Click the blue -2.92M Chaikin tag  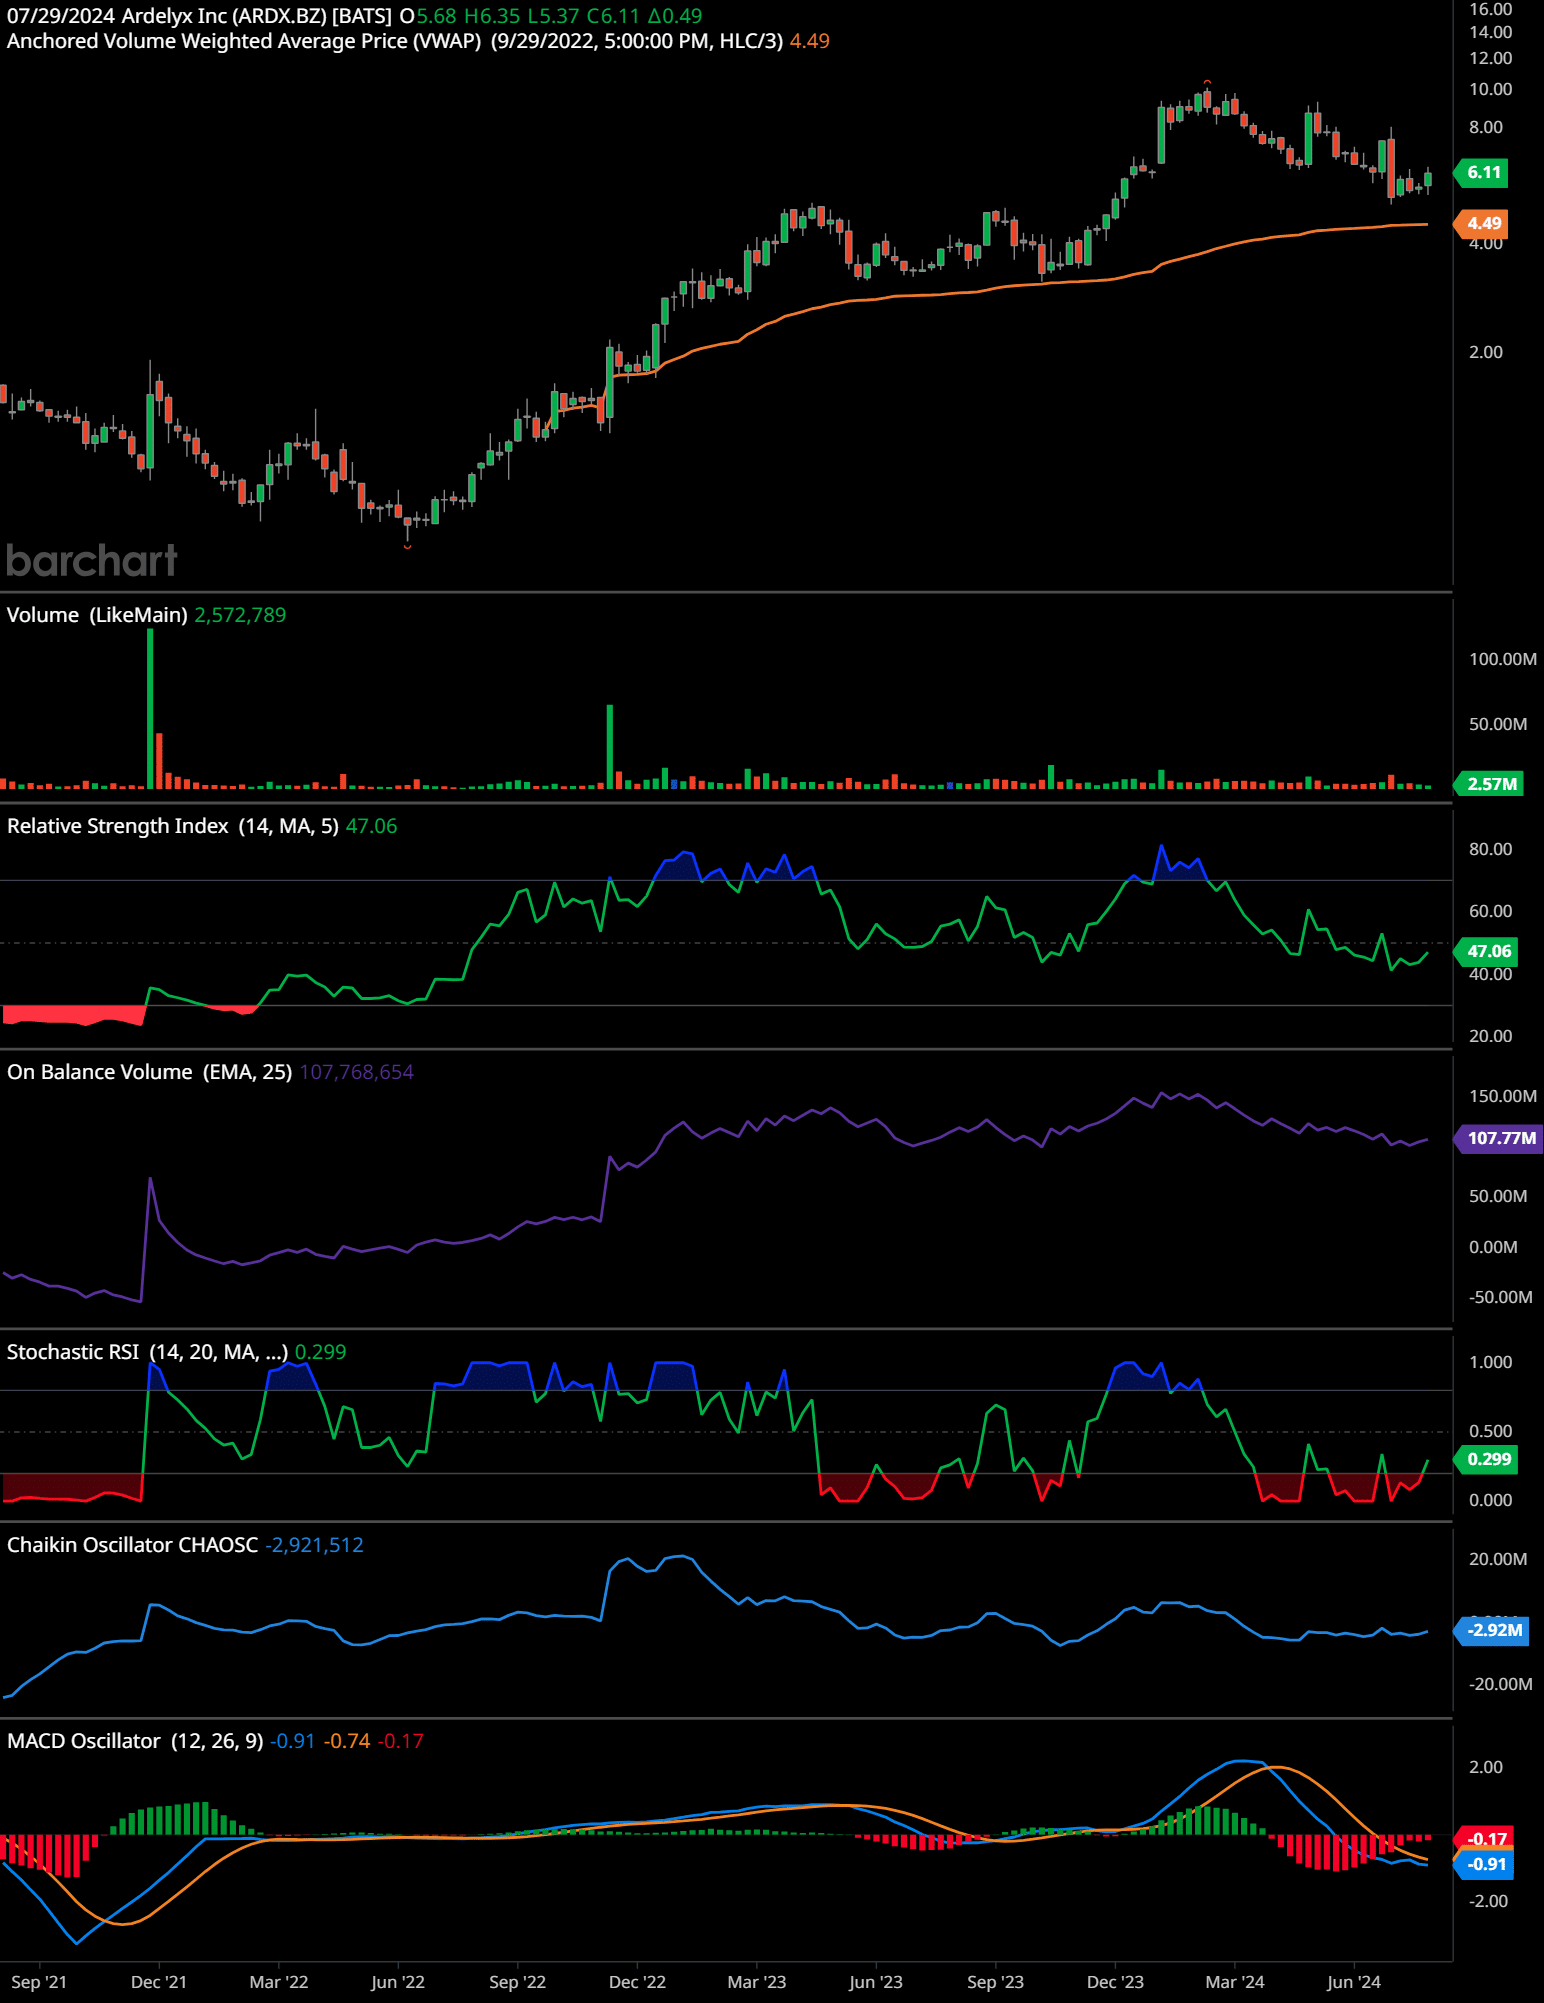1493,1630
